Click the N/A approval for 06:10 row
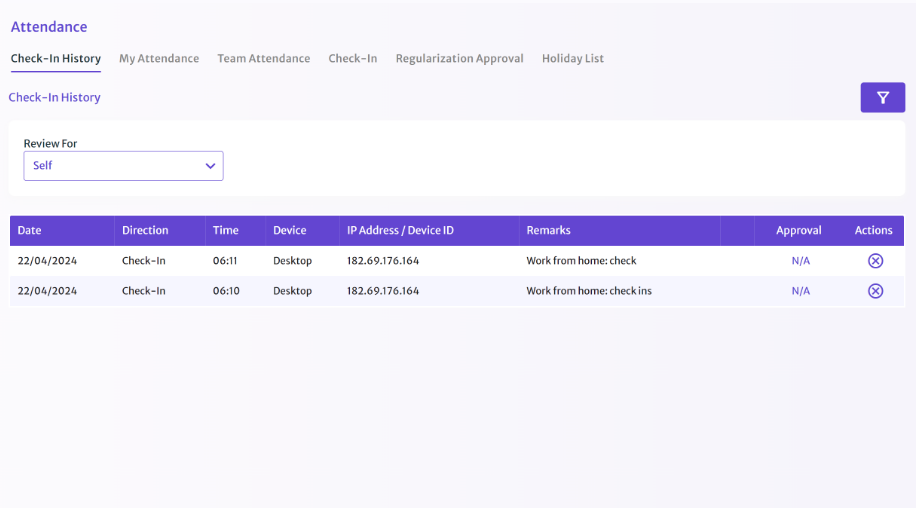Viewport: 916px width, 509px height. coord(800,291)
